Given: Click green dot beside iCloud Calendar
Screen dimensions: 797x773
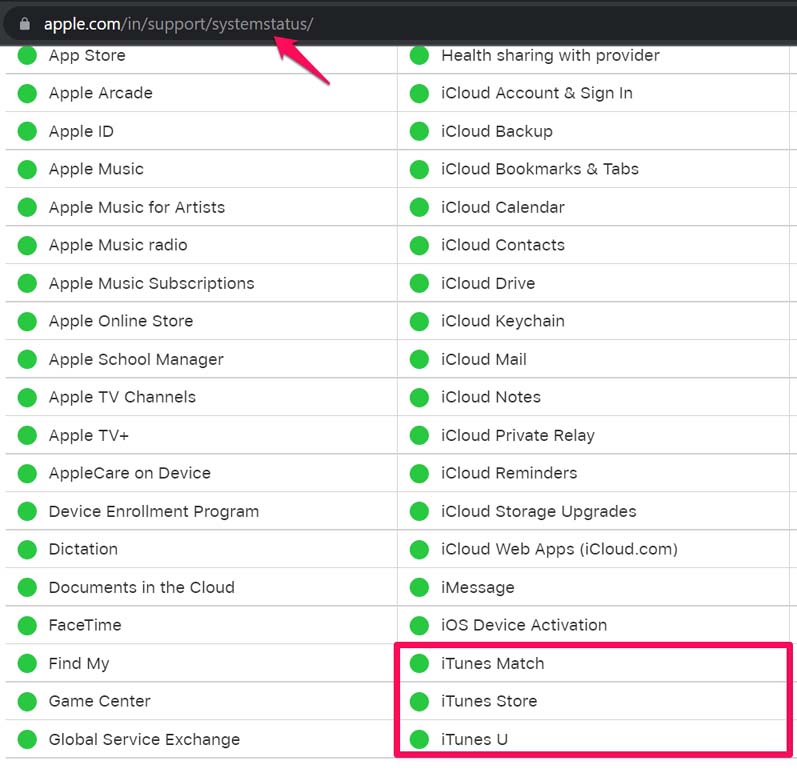Looking at the screenshot, I should pos(419,207).
